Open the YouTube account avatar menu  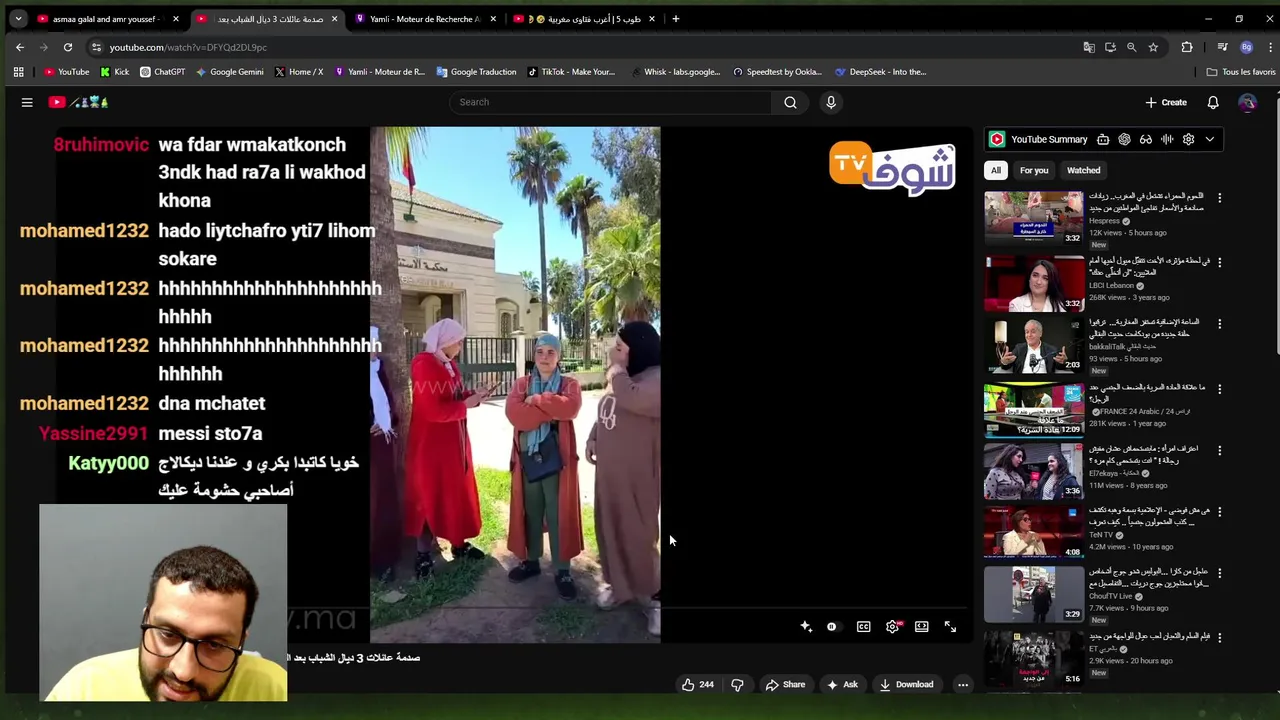[x=1246, y=102]
